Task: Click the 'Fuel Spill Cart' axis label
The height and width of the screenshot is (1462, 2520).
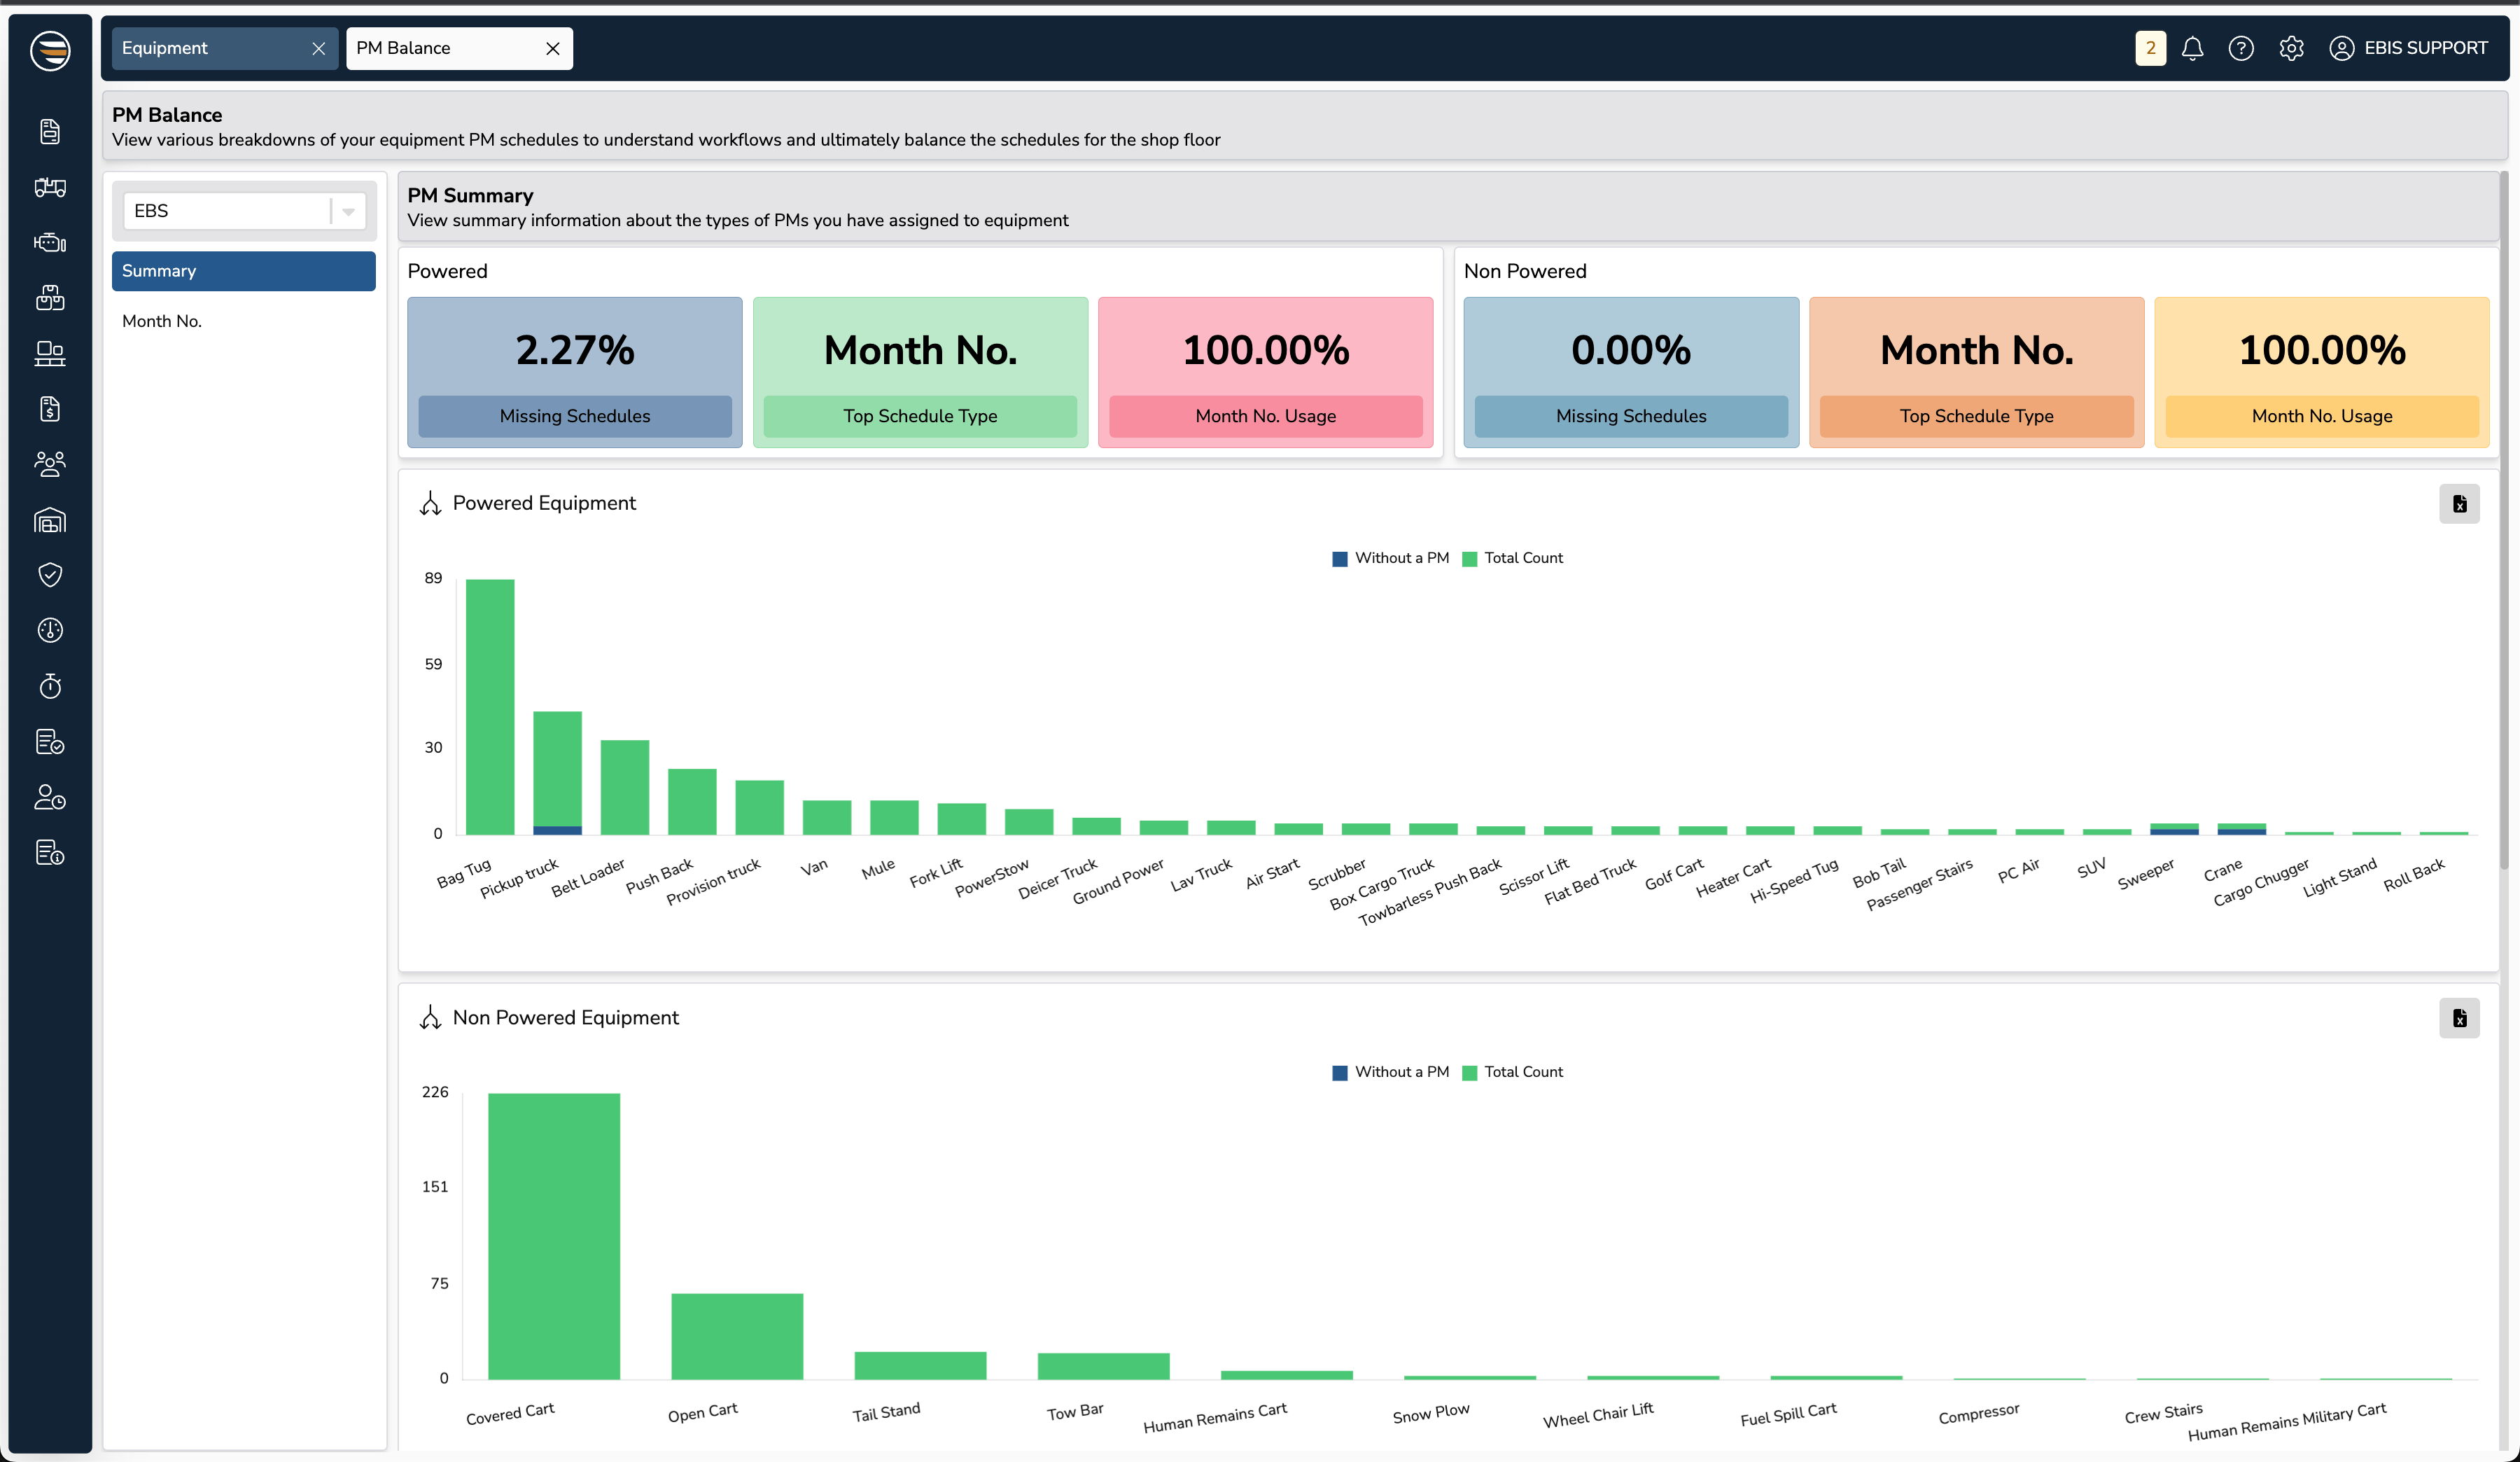Action: point(1788,1414)
